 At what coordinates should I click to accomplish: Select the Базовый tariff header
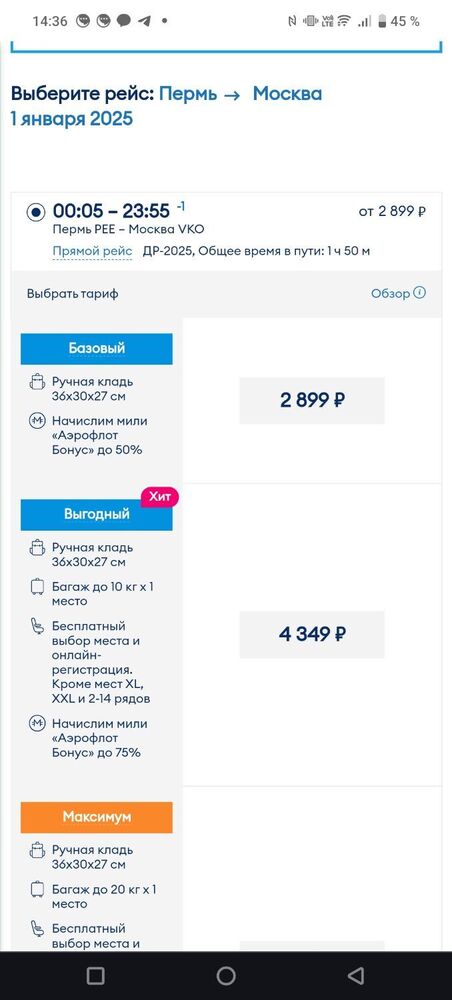96,349
